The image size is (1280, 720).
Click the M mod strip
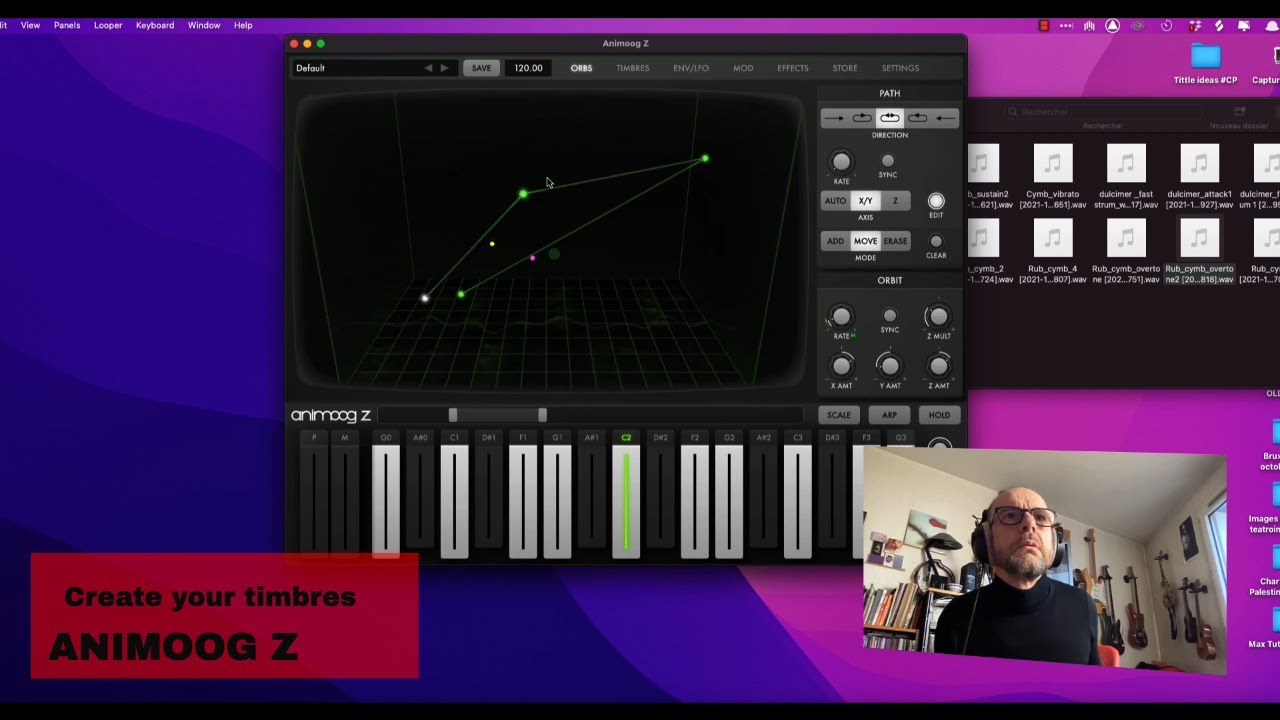pos(345,493)
